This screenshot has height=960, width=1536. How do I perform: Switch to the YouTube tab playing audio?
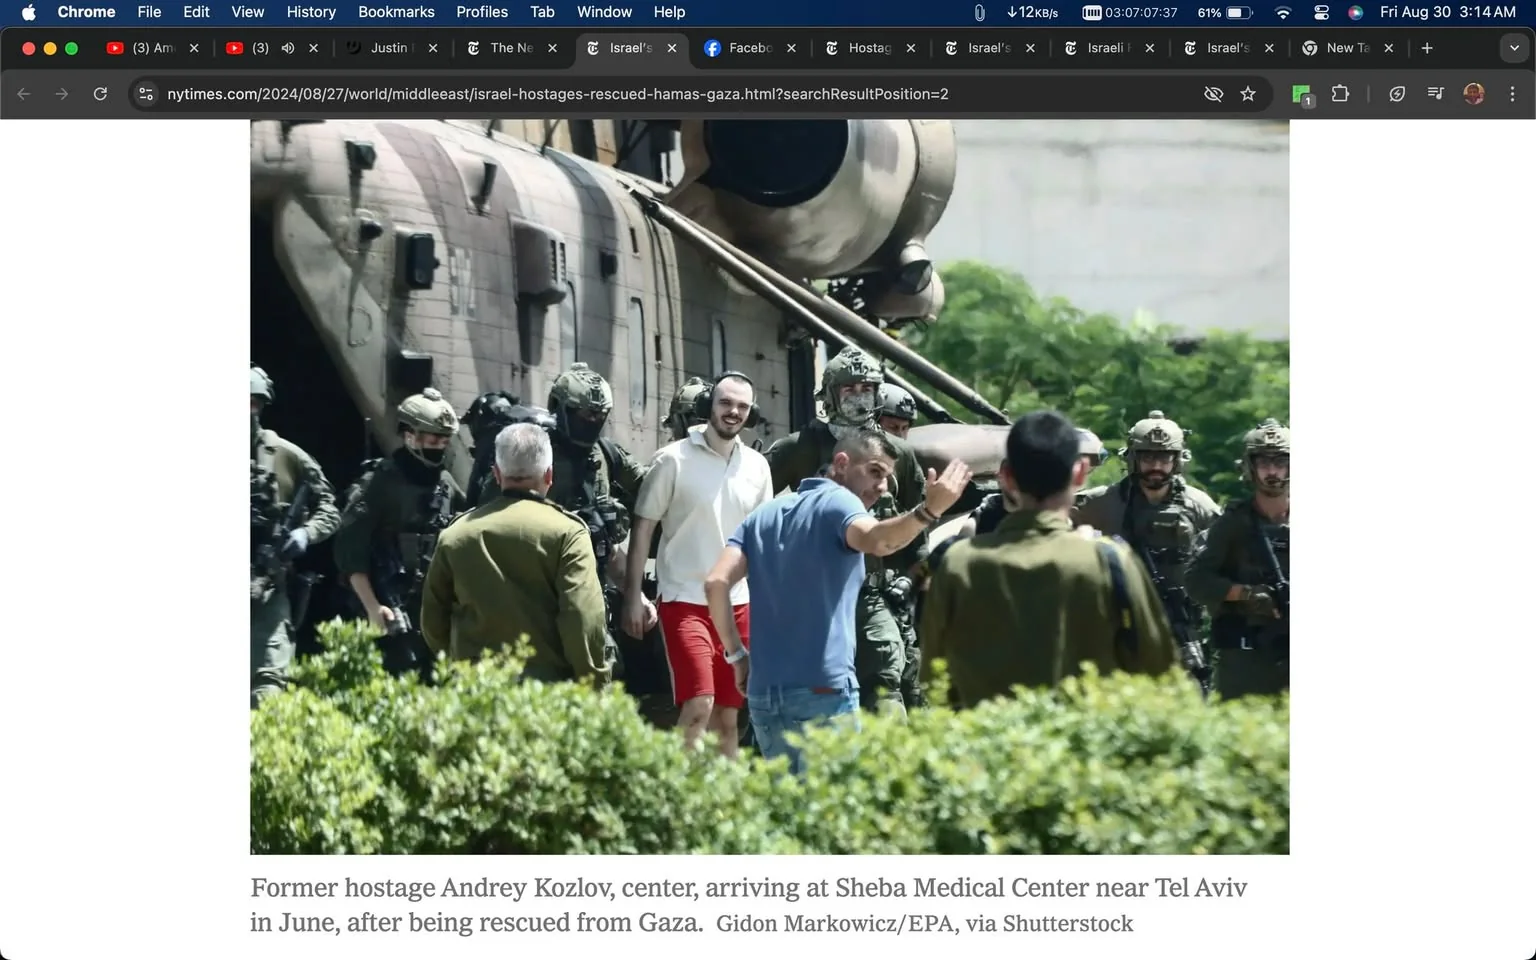(x=260, y=48)
